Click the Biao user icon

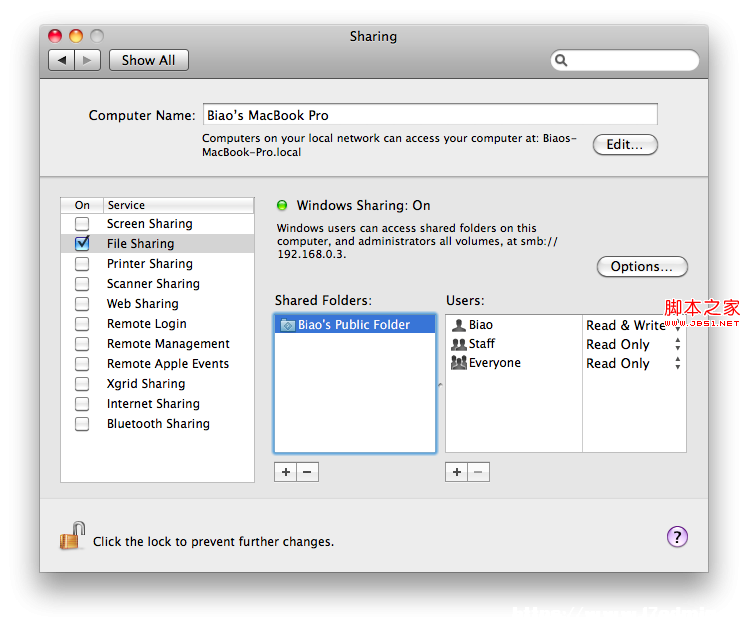[x=458, y=325]
